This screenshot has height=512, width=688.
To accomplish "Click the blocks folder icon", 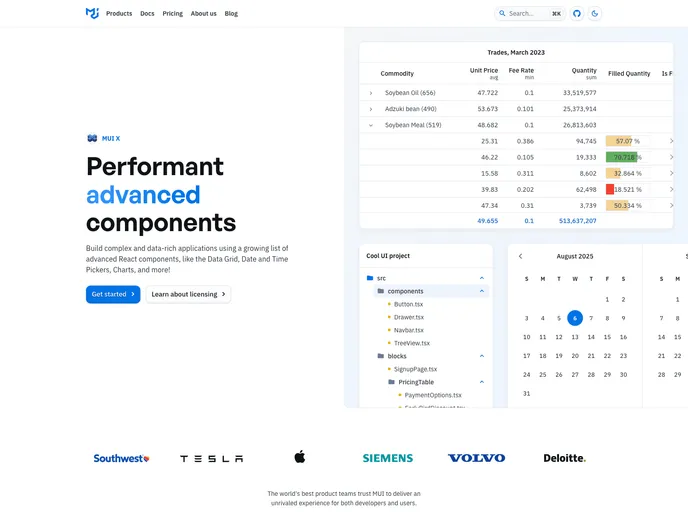I will (x=381, y=356).
